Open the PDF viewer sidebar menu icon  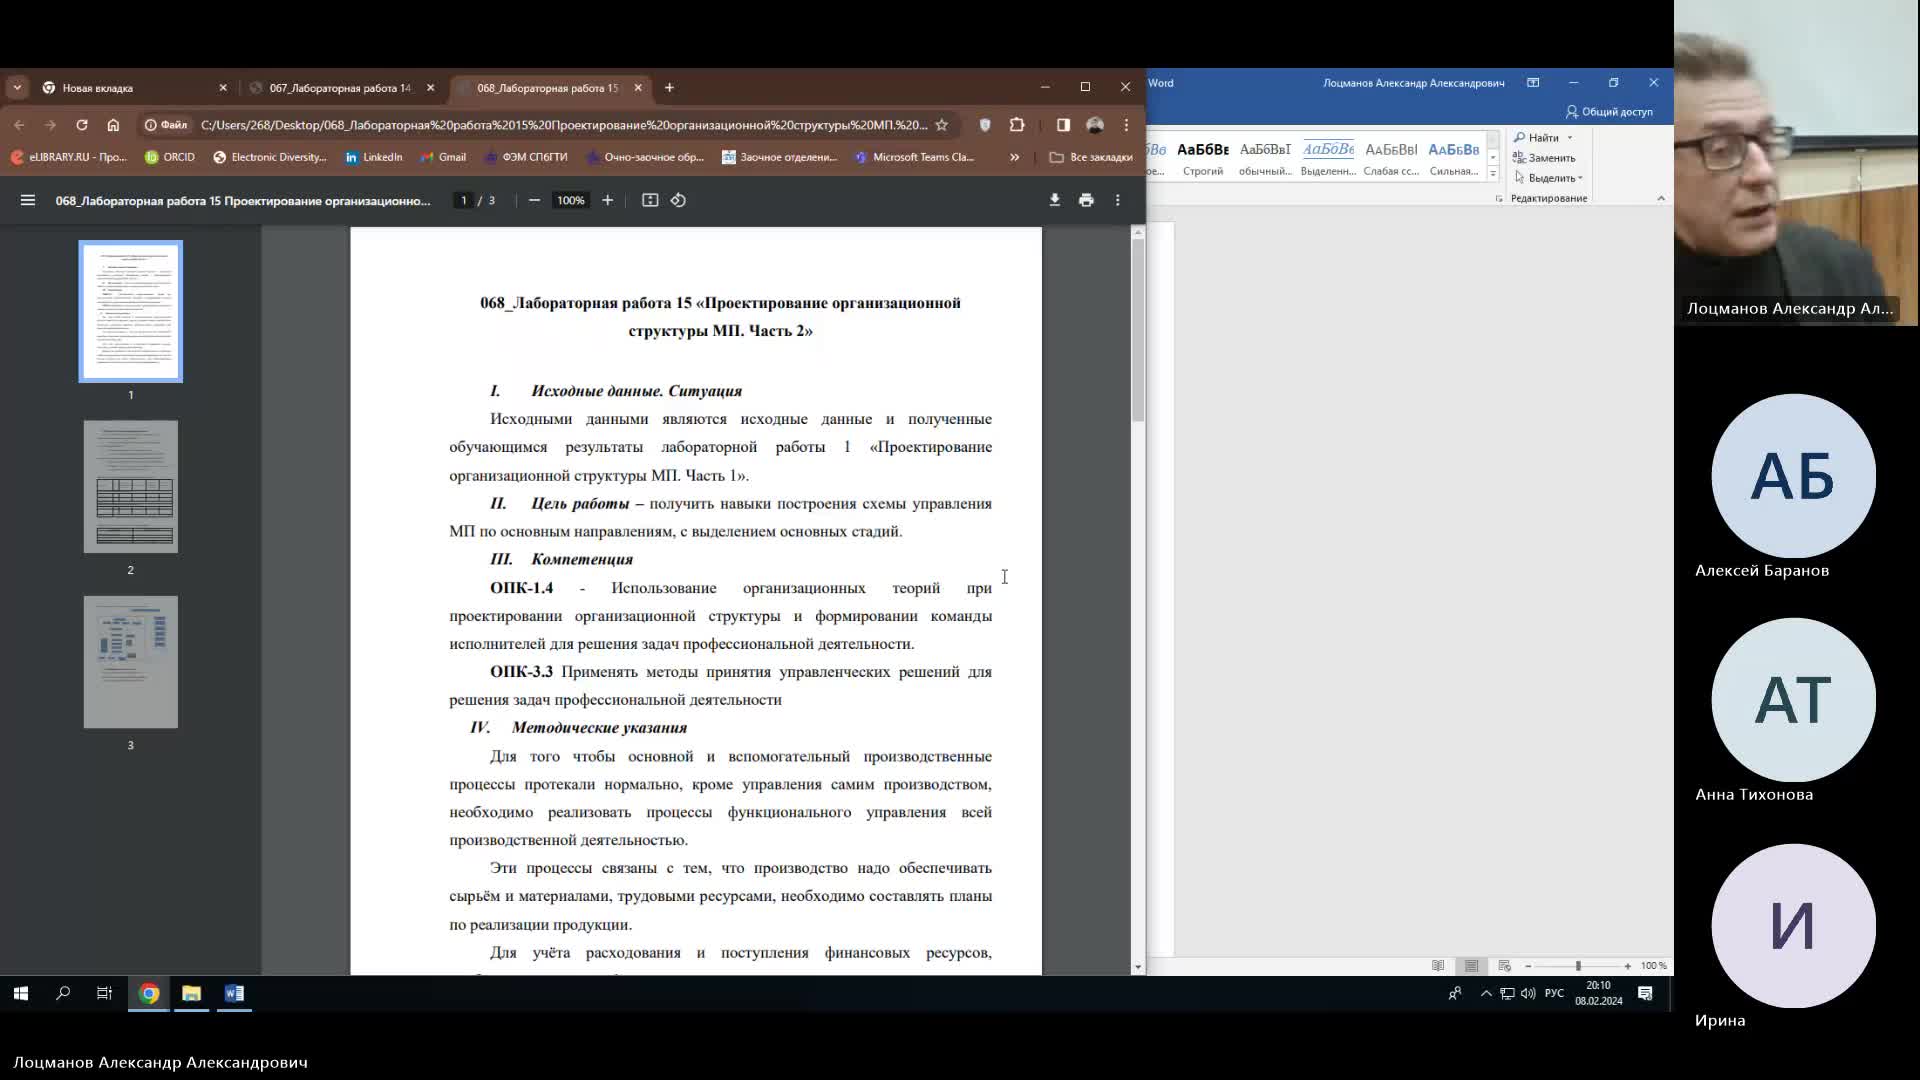(28, 200)
